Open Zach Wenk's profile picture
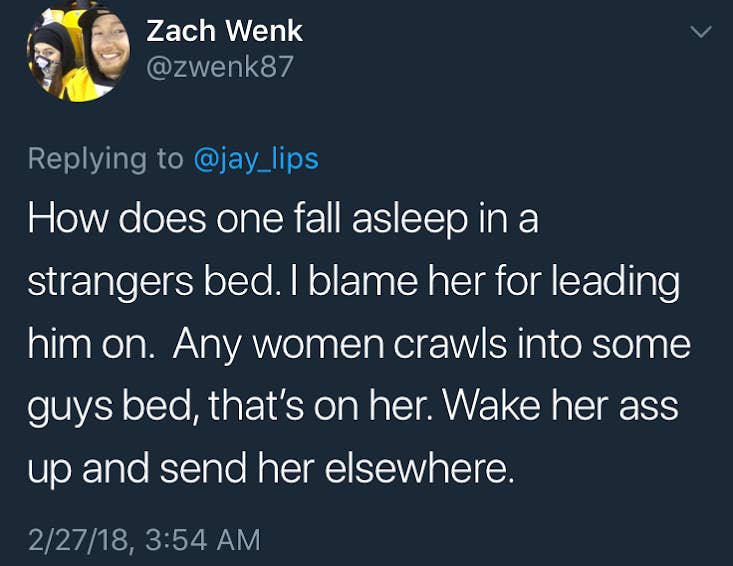Image resolution: width=733 pixels, height=566 pixels. coord(77,52)
